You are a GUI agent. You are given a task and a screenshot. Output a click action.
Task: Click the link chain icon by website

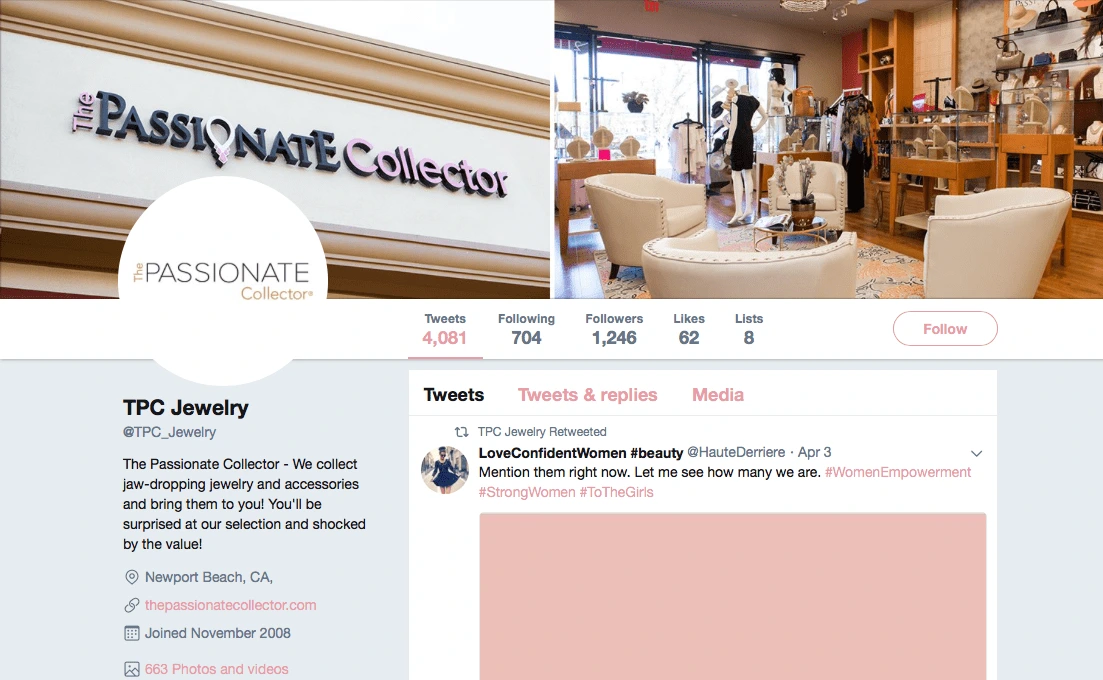pyautogui.click(x=132, y=605)
